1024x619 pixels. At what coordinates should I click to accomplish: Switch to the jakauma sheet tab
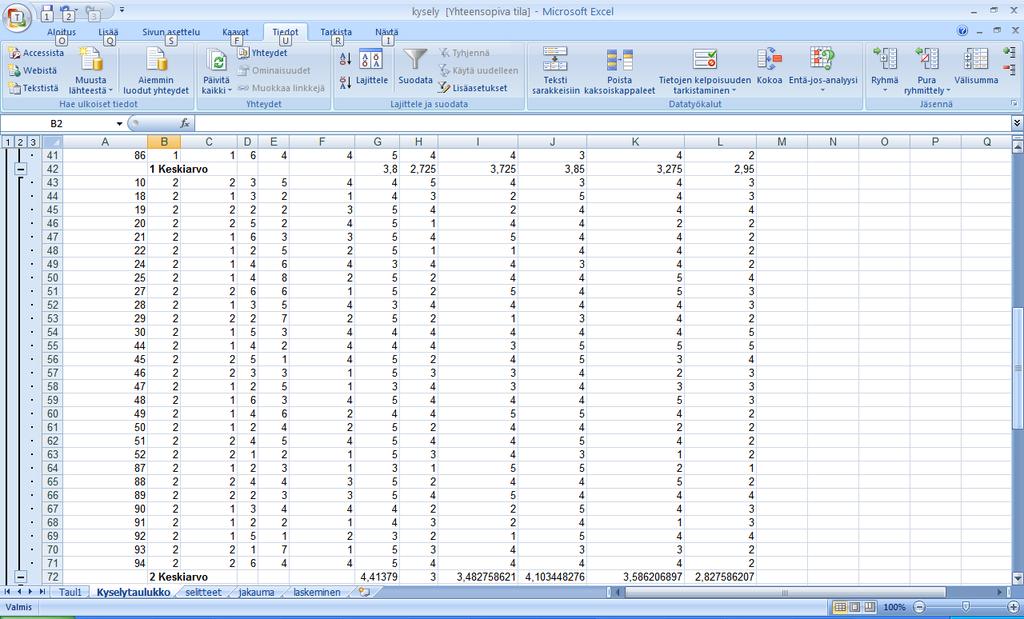[256, 592]
